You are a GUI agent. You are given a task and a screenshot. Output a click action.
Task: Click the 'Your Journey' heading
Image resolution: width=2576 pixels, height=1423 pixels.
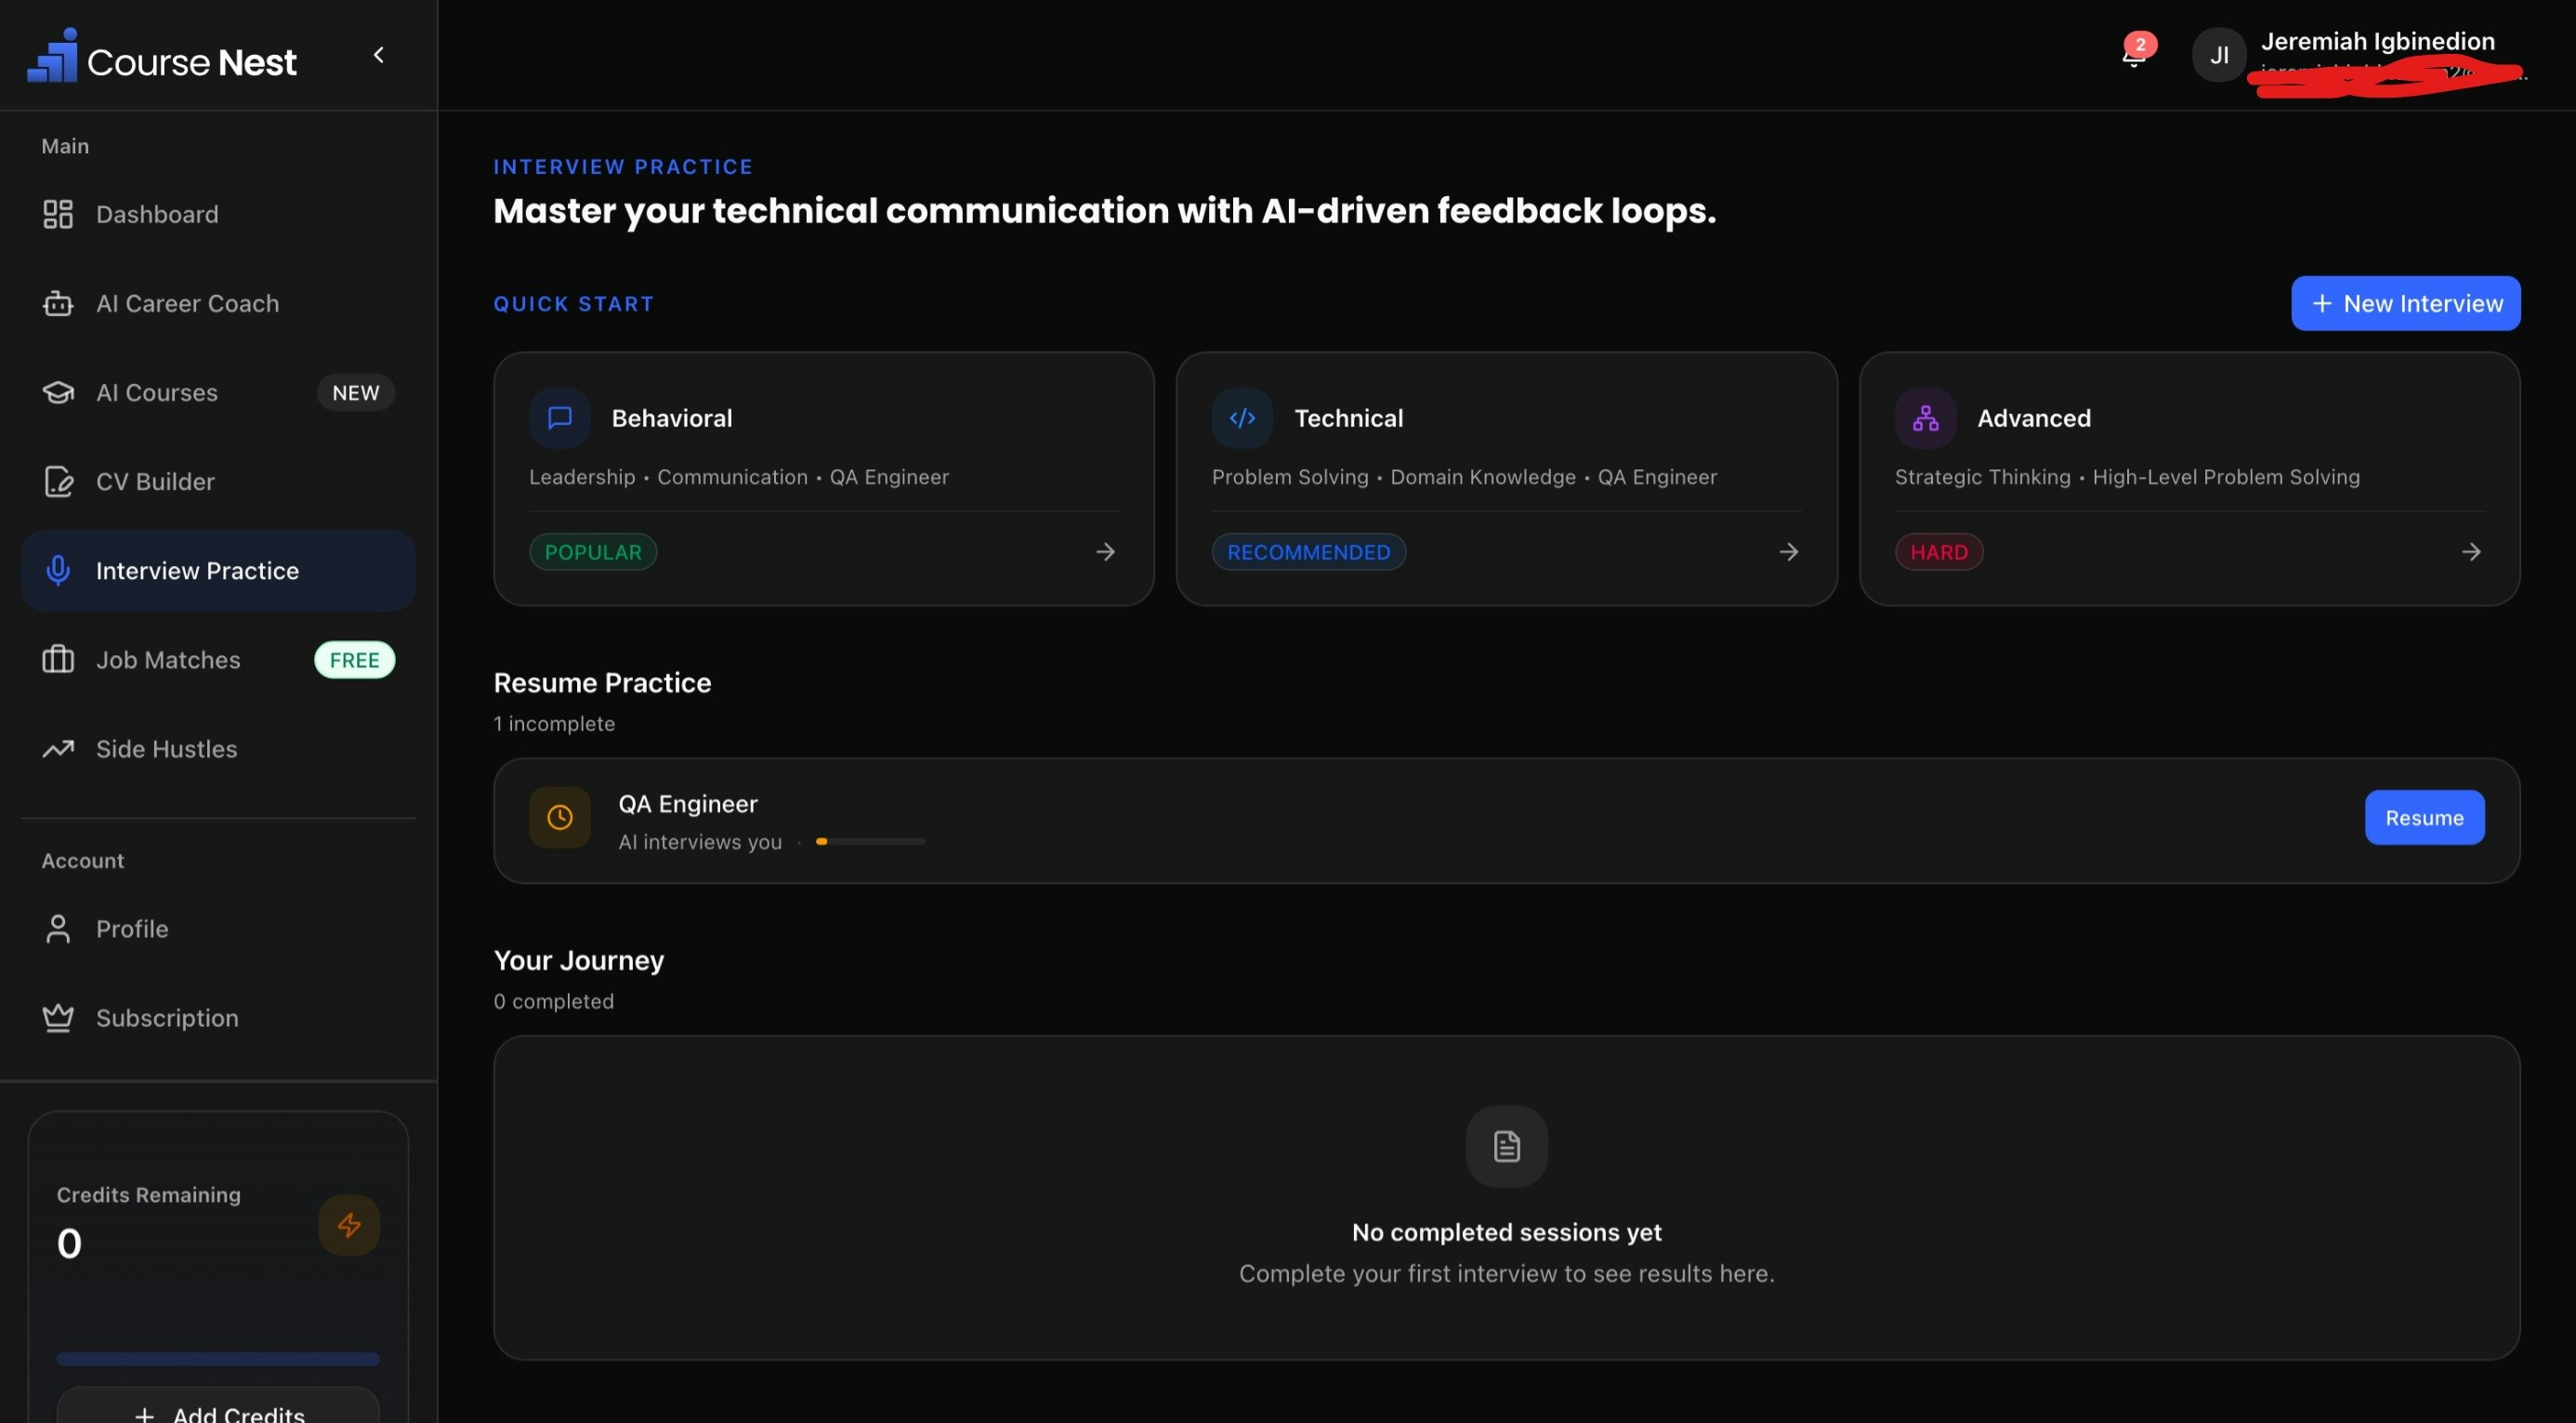[579, 960]
